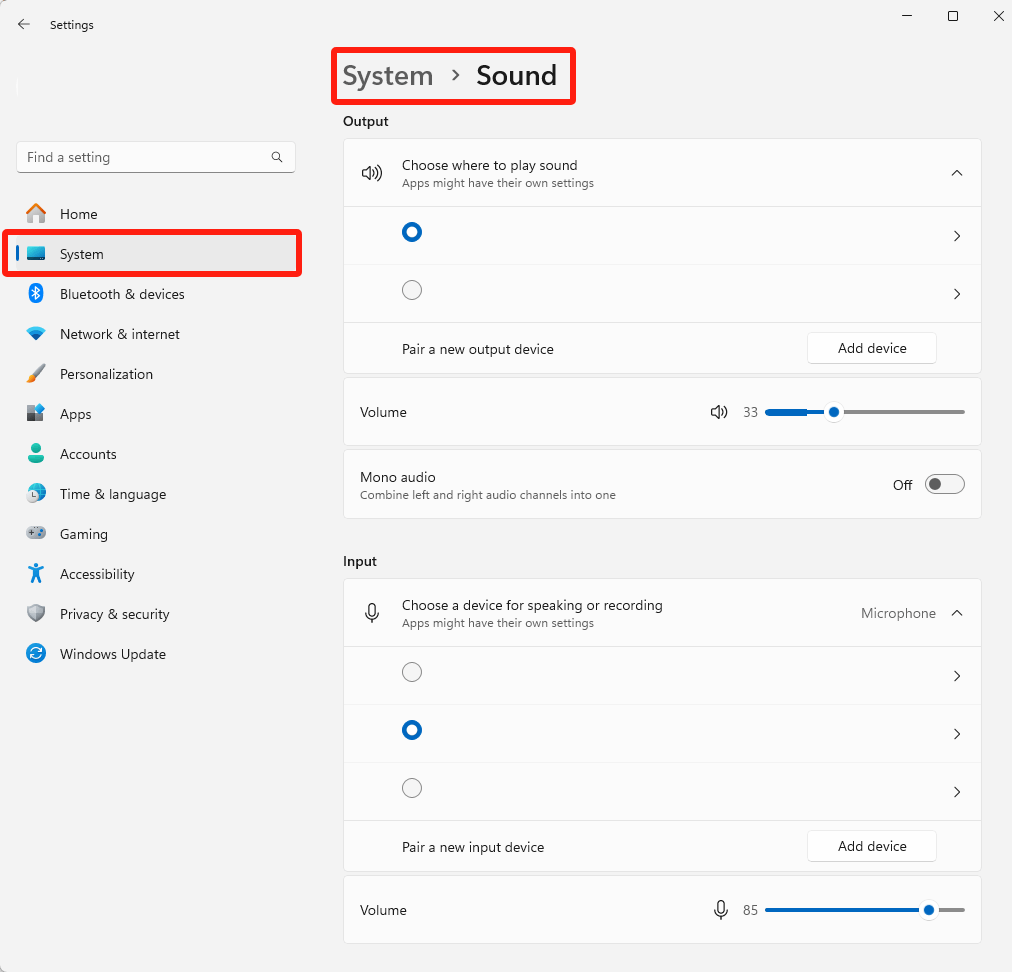This screenshot has width=1012, height=972.
Task: Click the Apps icon in sidebar
Action: [36, 414]
